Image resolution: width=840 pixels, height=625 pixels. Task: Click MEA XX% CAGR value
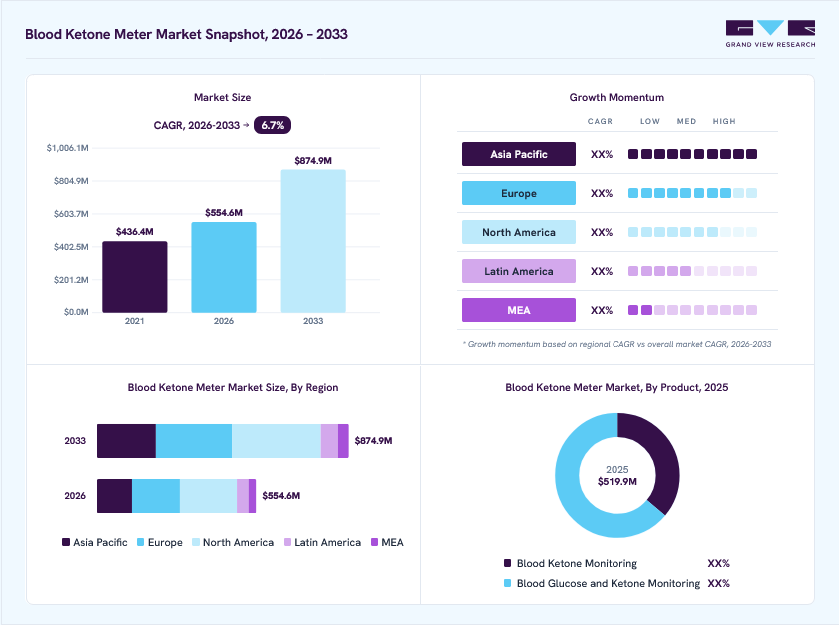(x=602, y=310)
